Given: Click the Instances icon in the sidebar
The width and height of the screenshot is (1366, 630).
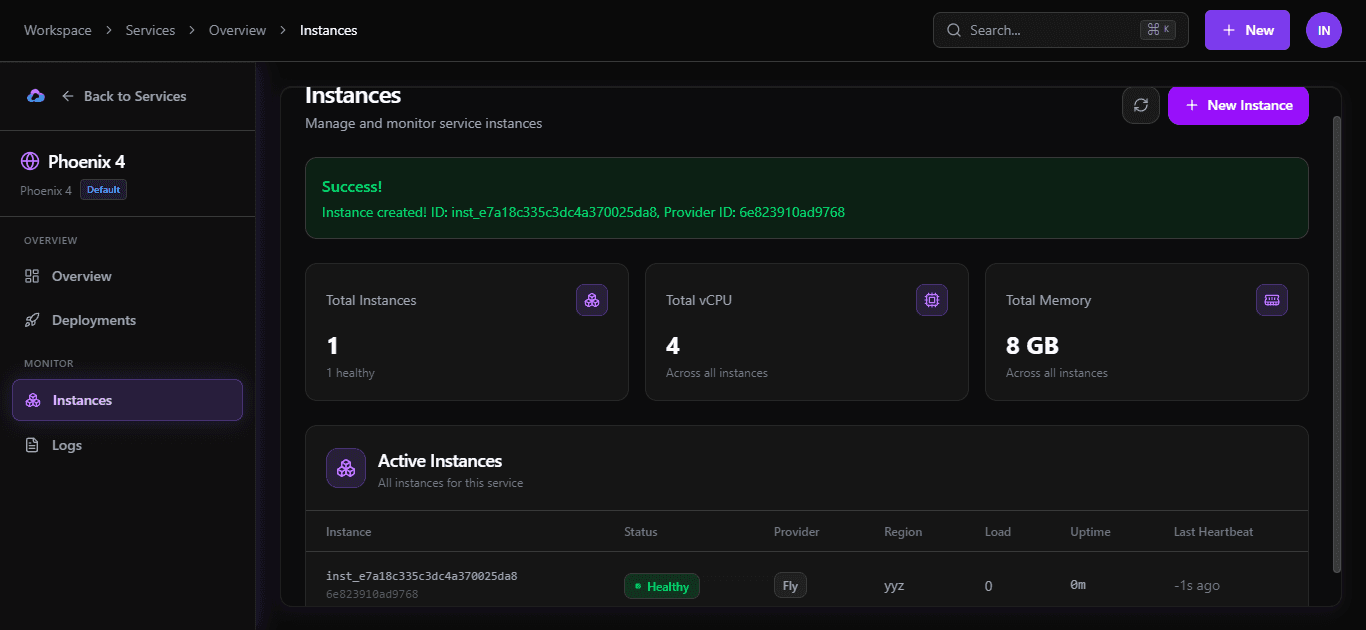Looking at the screenshot, I should click(33, 399).
